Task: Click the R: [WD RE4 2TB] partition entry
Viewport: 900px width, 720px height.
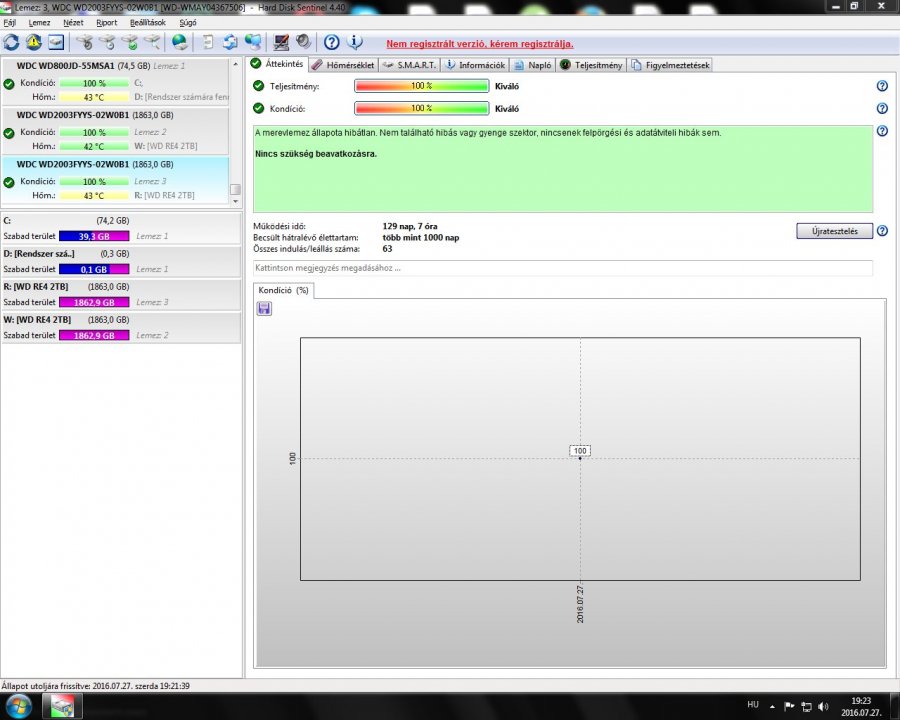Action: point(121,295)
